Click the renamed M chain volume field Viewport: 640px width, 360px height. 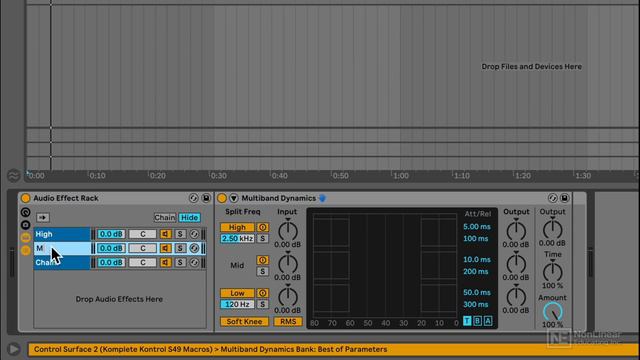pos(111,248)
